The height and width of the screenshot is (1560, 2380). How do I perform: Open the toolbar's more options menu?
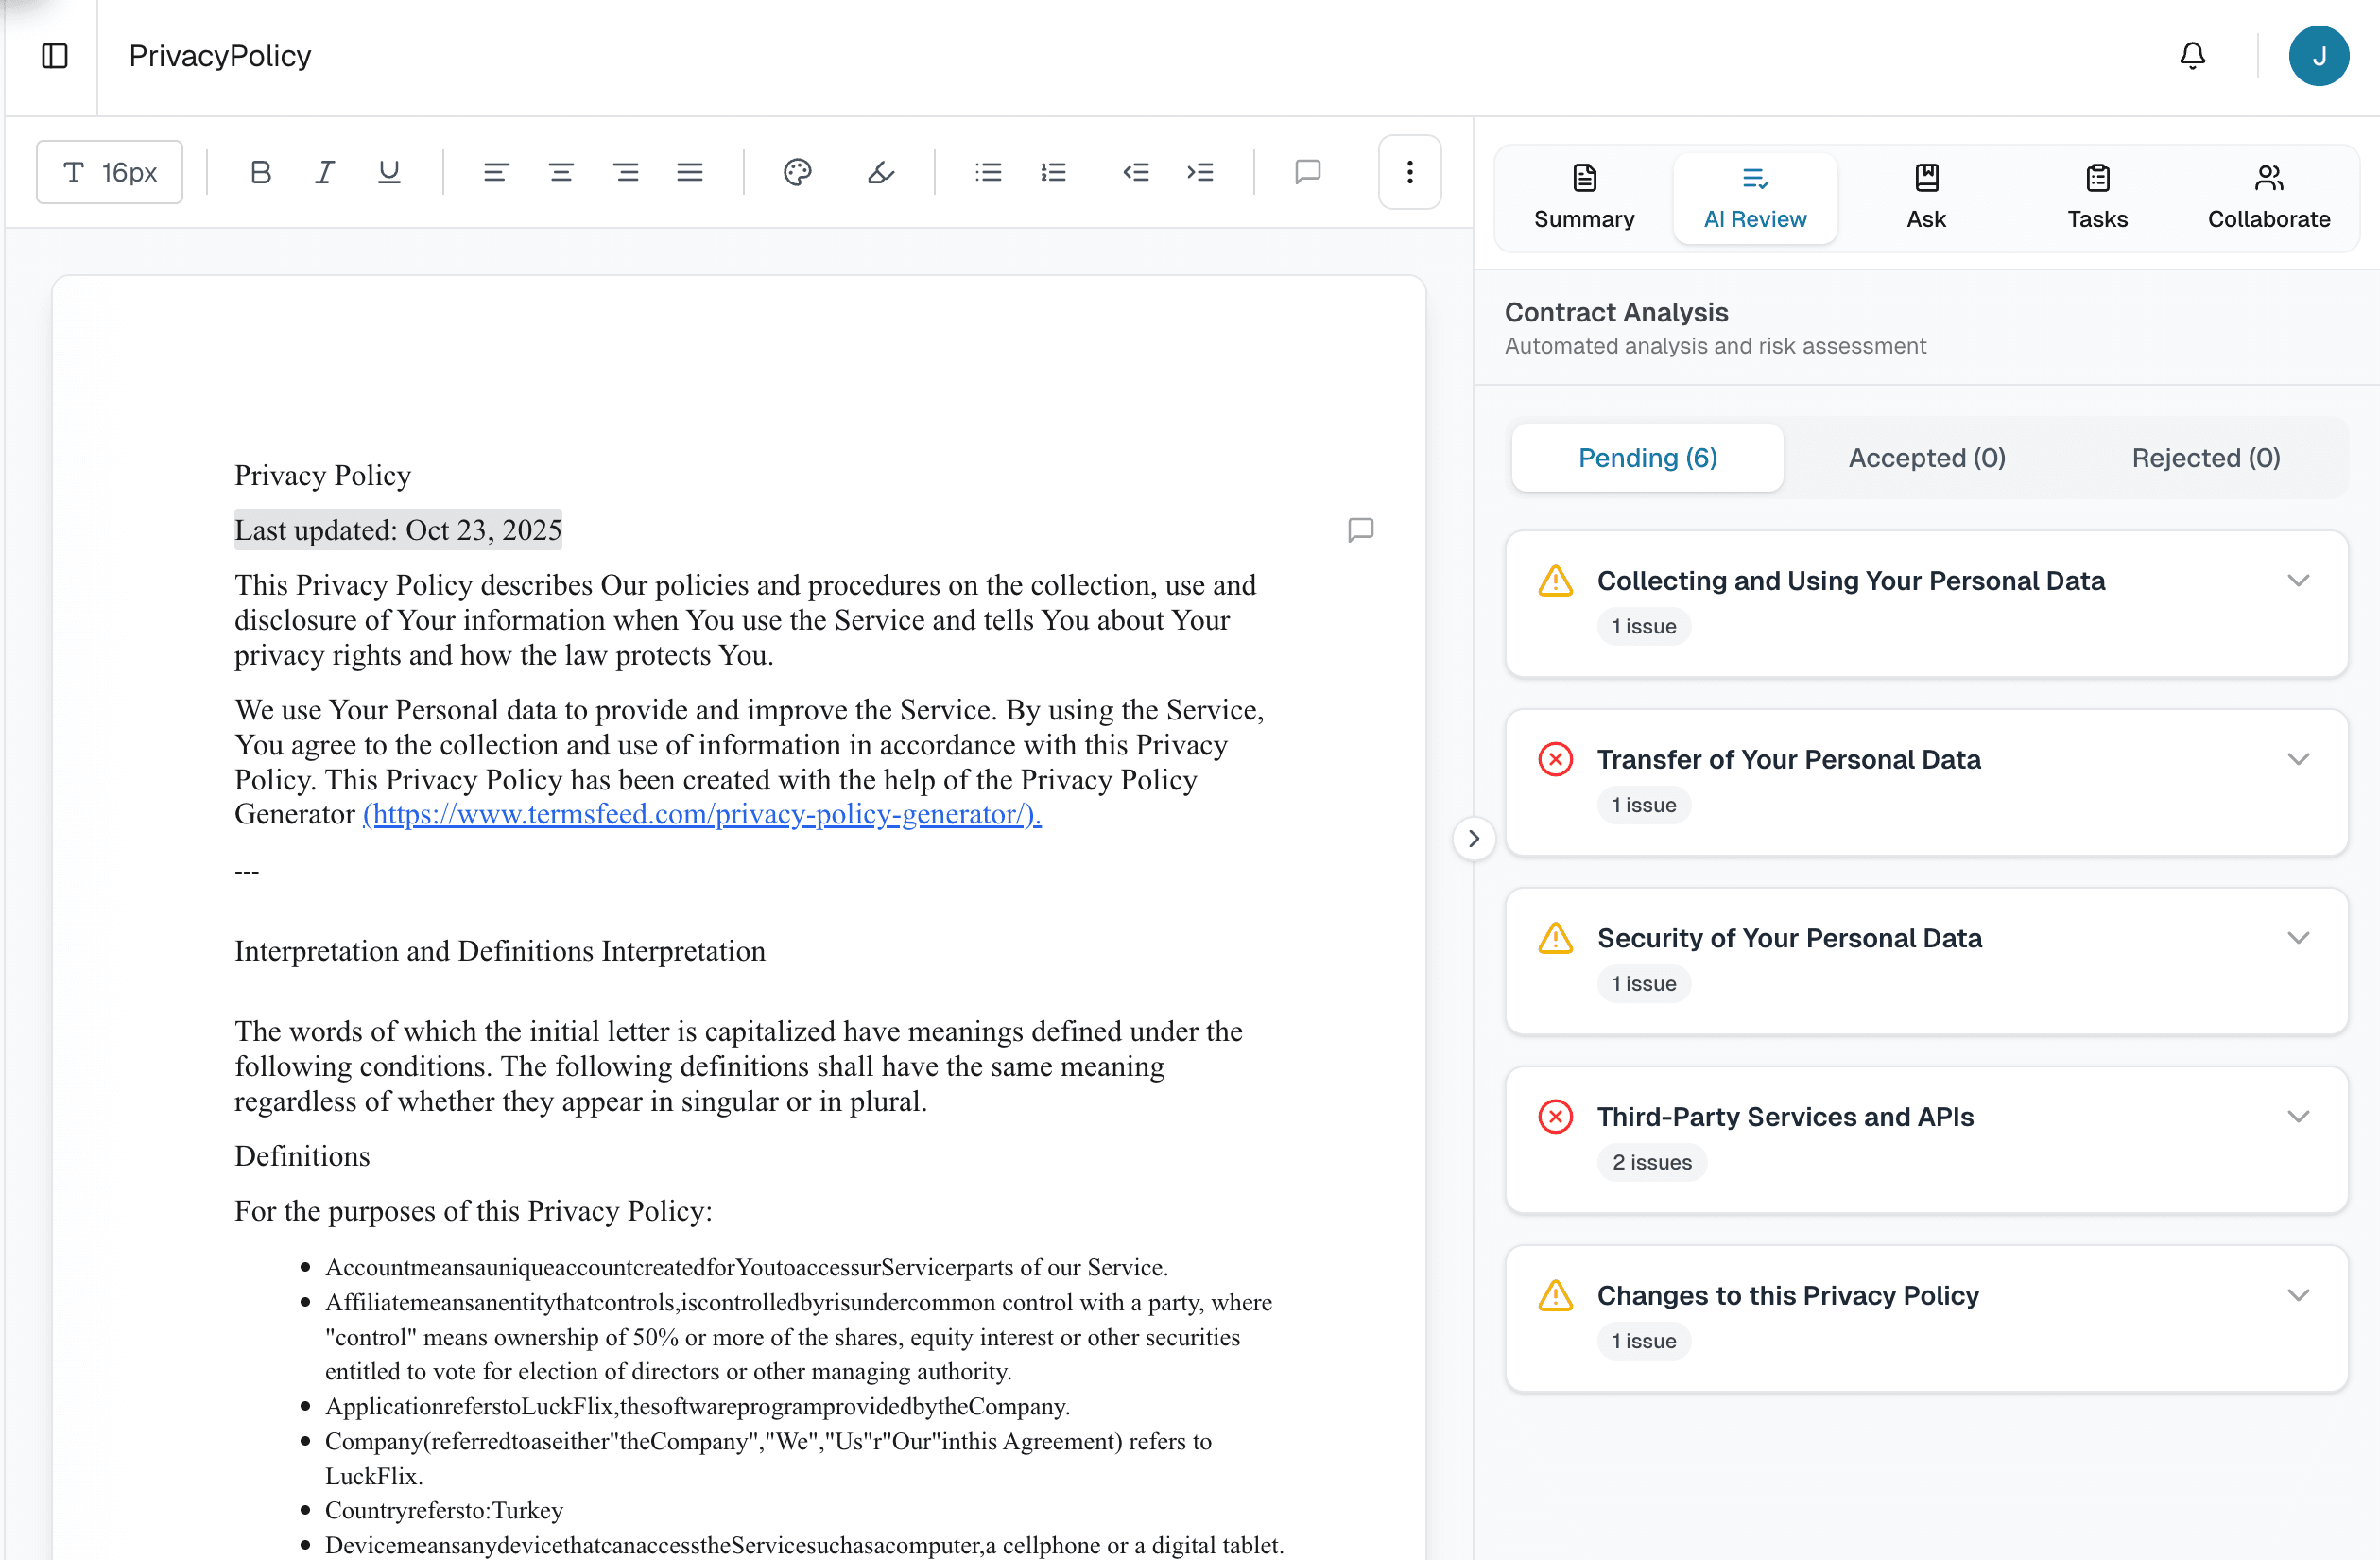pyautogui.click(x=1409, y=172)
